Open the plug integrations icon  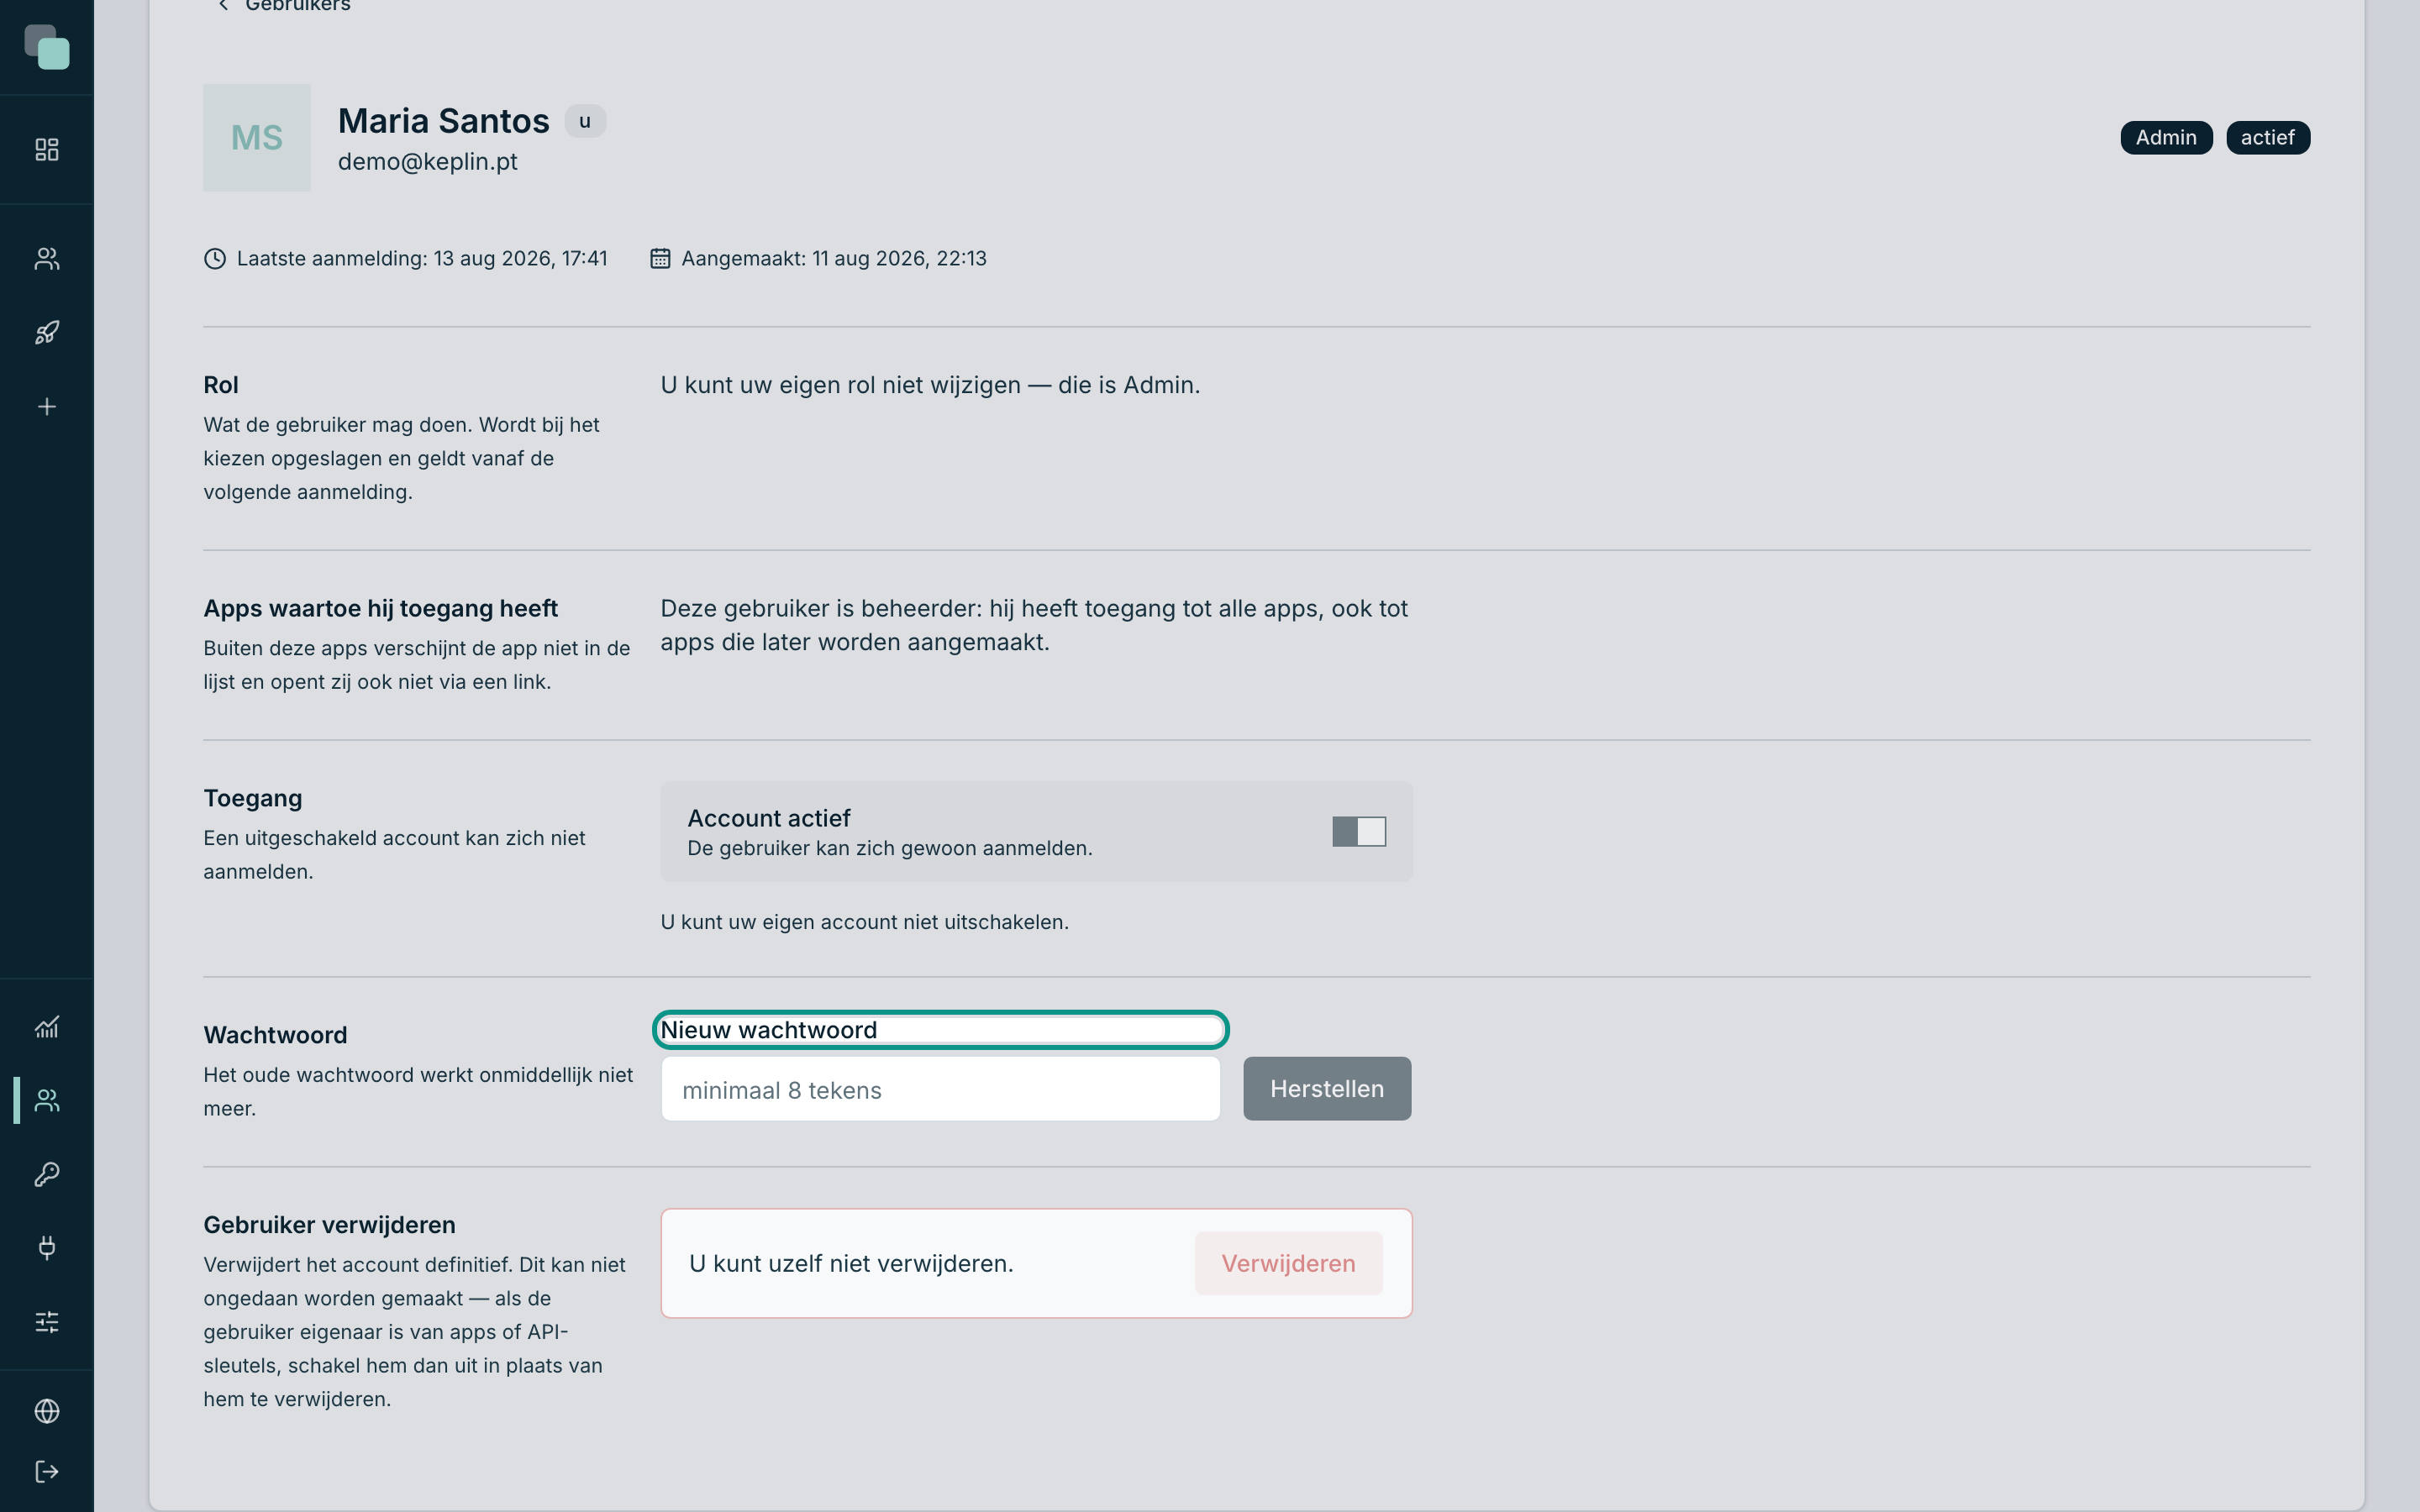pos(47,1248)
